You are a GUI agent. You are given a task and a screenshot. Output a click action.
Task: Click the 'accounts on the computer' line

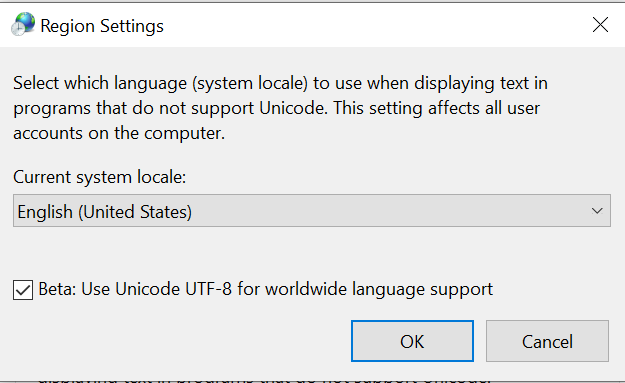point(119,133)
